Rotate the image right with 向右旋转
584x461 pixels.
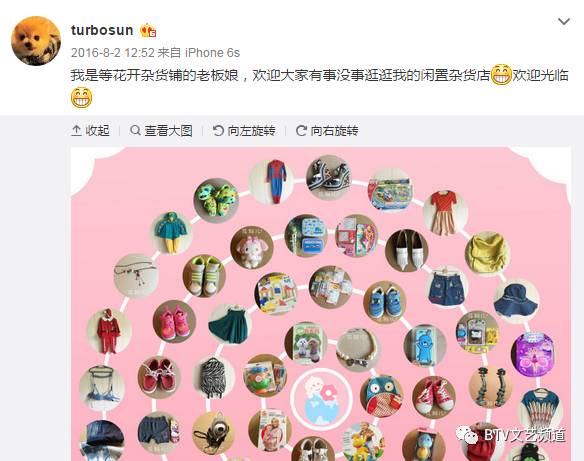point(327,131)
